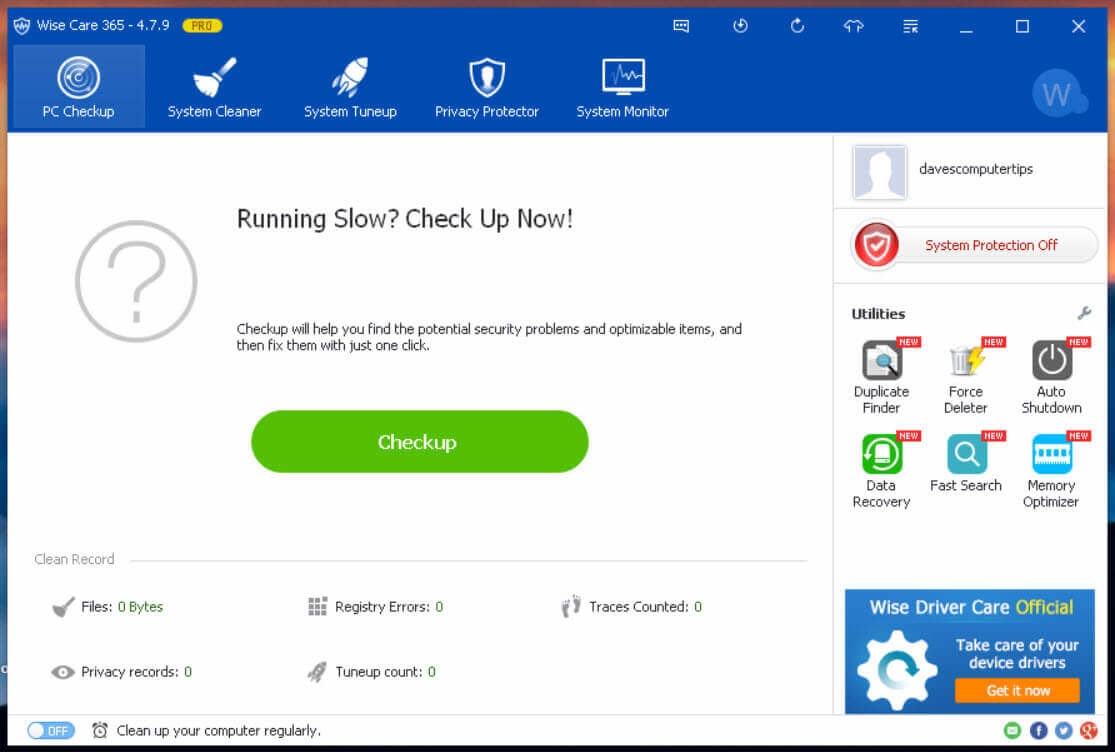
Task: Open the Duplicate Finder utility
Action: pyautogui.click(x=882, y=376)
